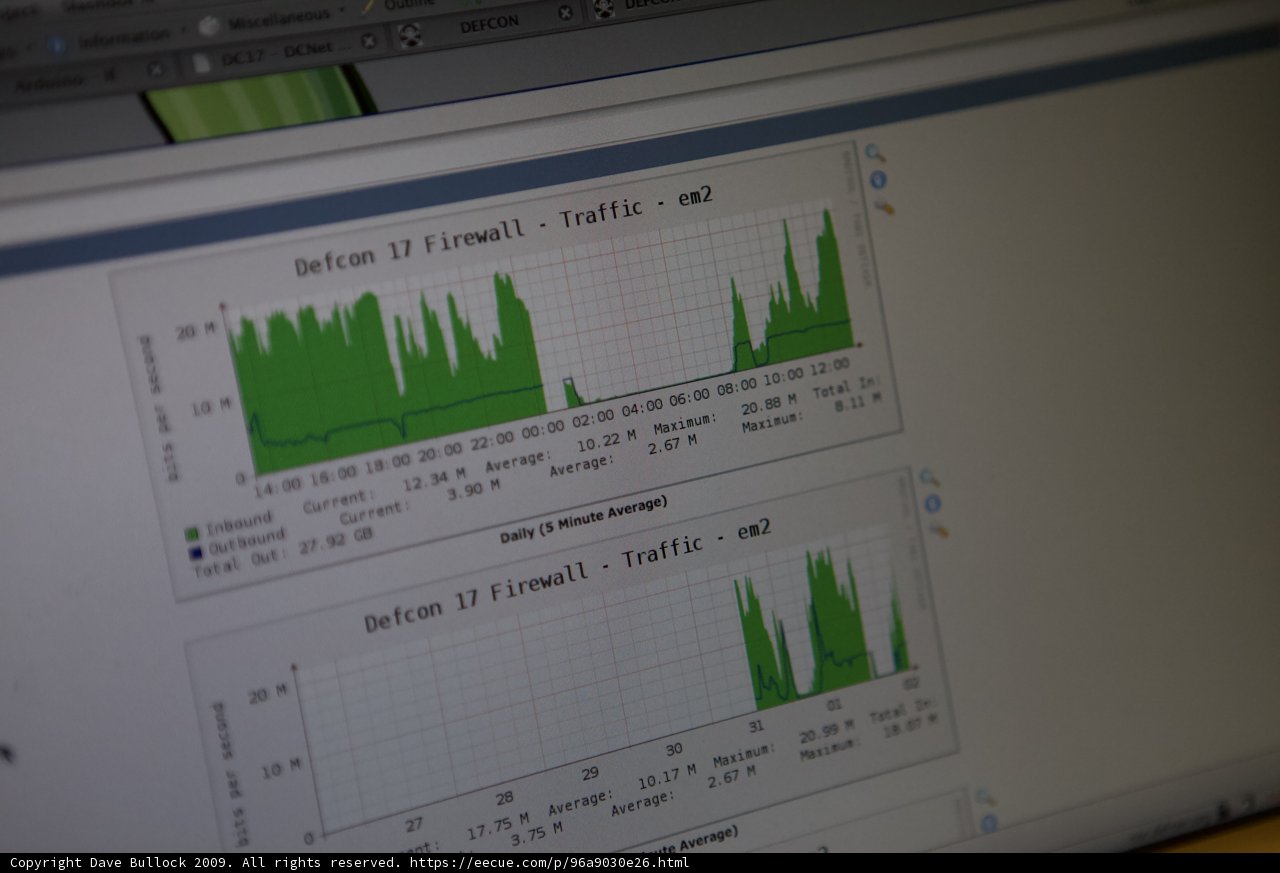1280x873 pixels.
Task: Open the Miscellaneous toolbar menu
Action: tap(270, 20)
